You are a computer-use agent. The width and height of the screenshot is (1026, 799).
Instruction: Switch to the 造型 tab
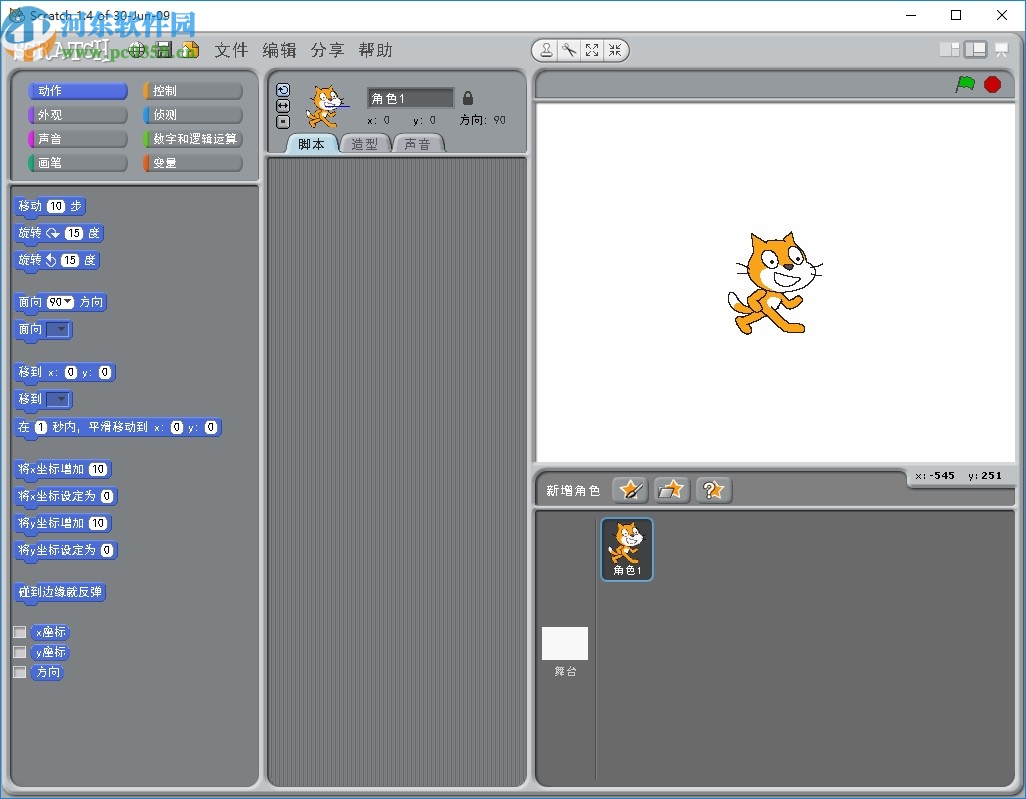tap(364, 143)
